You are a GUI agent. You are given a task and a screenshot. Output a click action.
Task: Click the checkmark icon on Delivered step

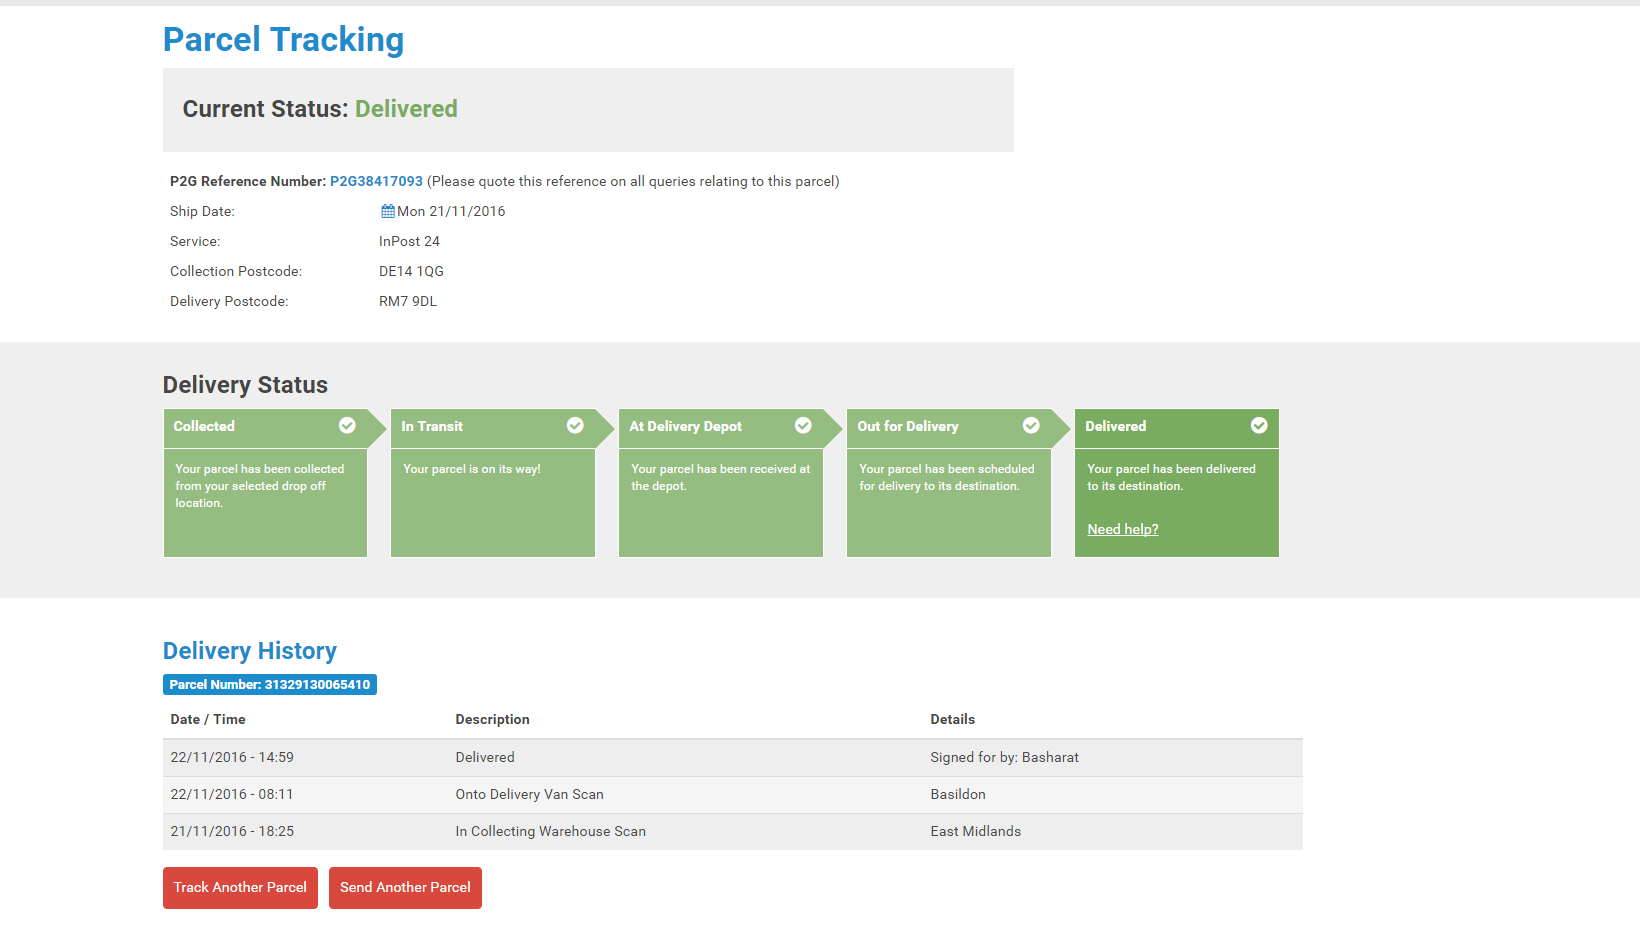tap(1259, 425)
